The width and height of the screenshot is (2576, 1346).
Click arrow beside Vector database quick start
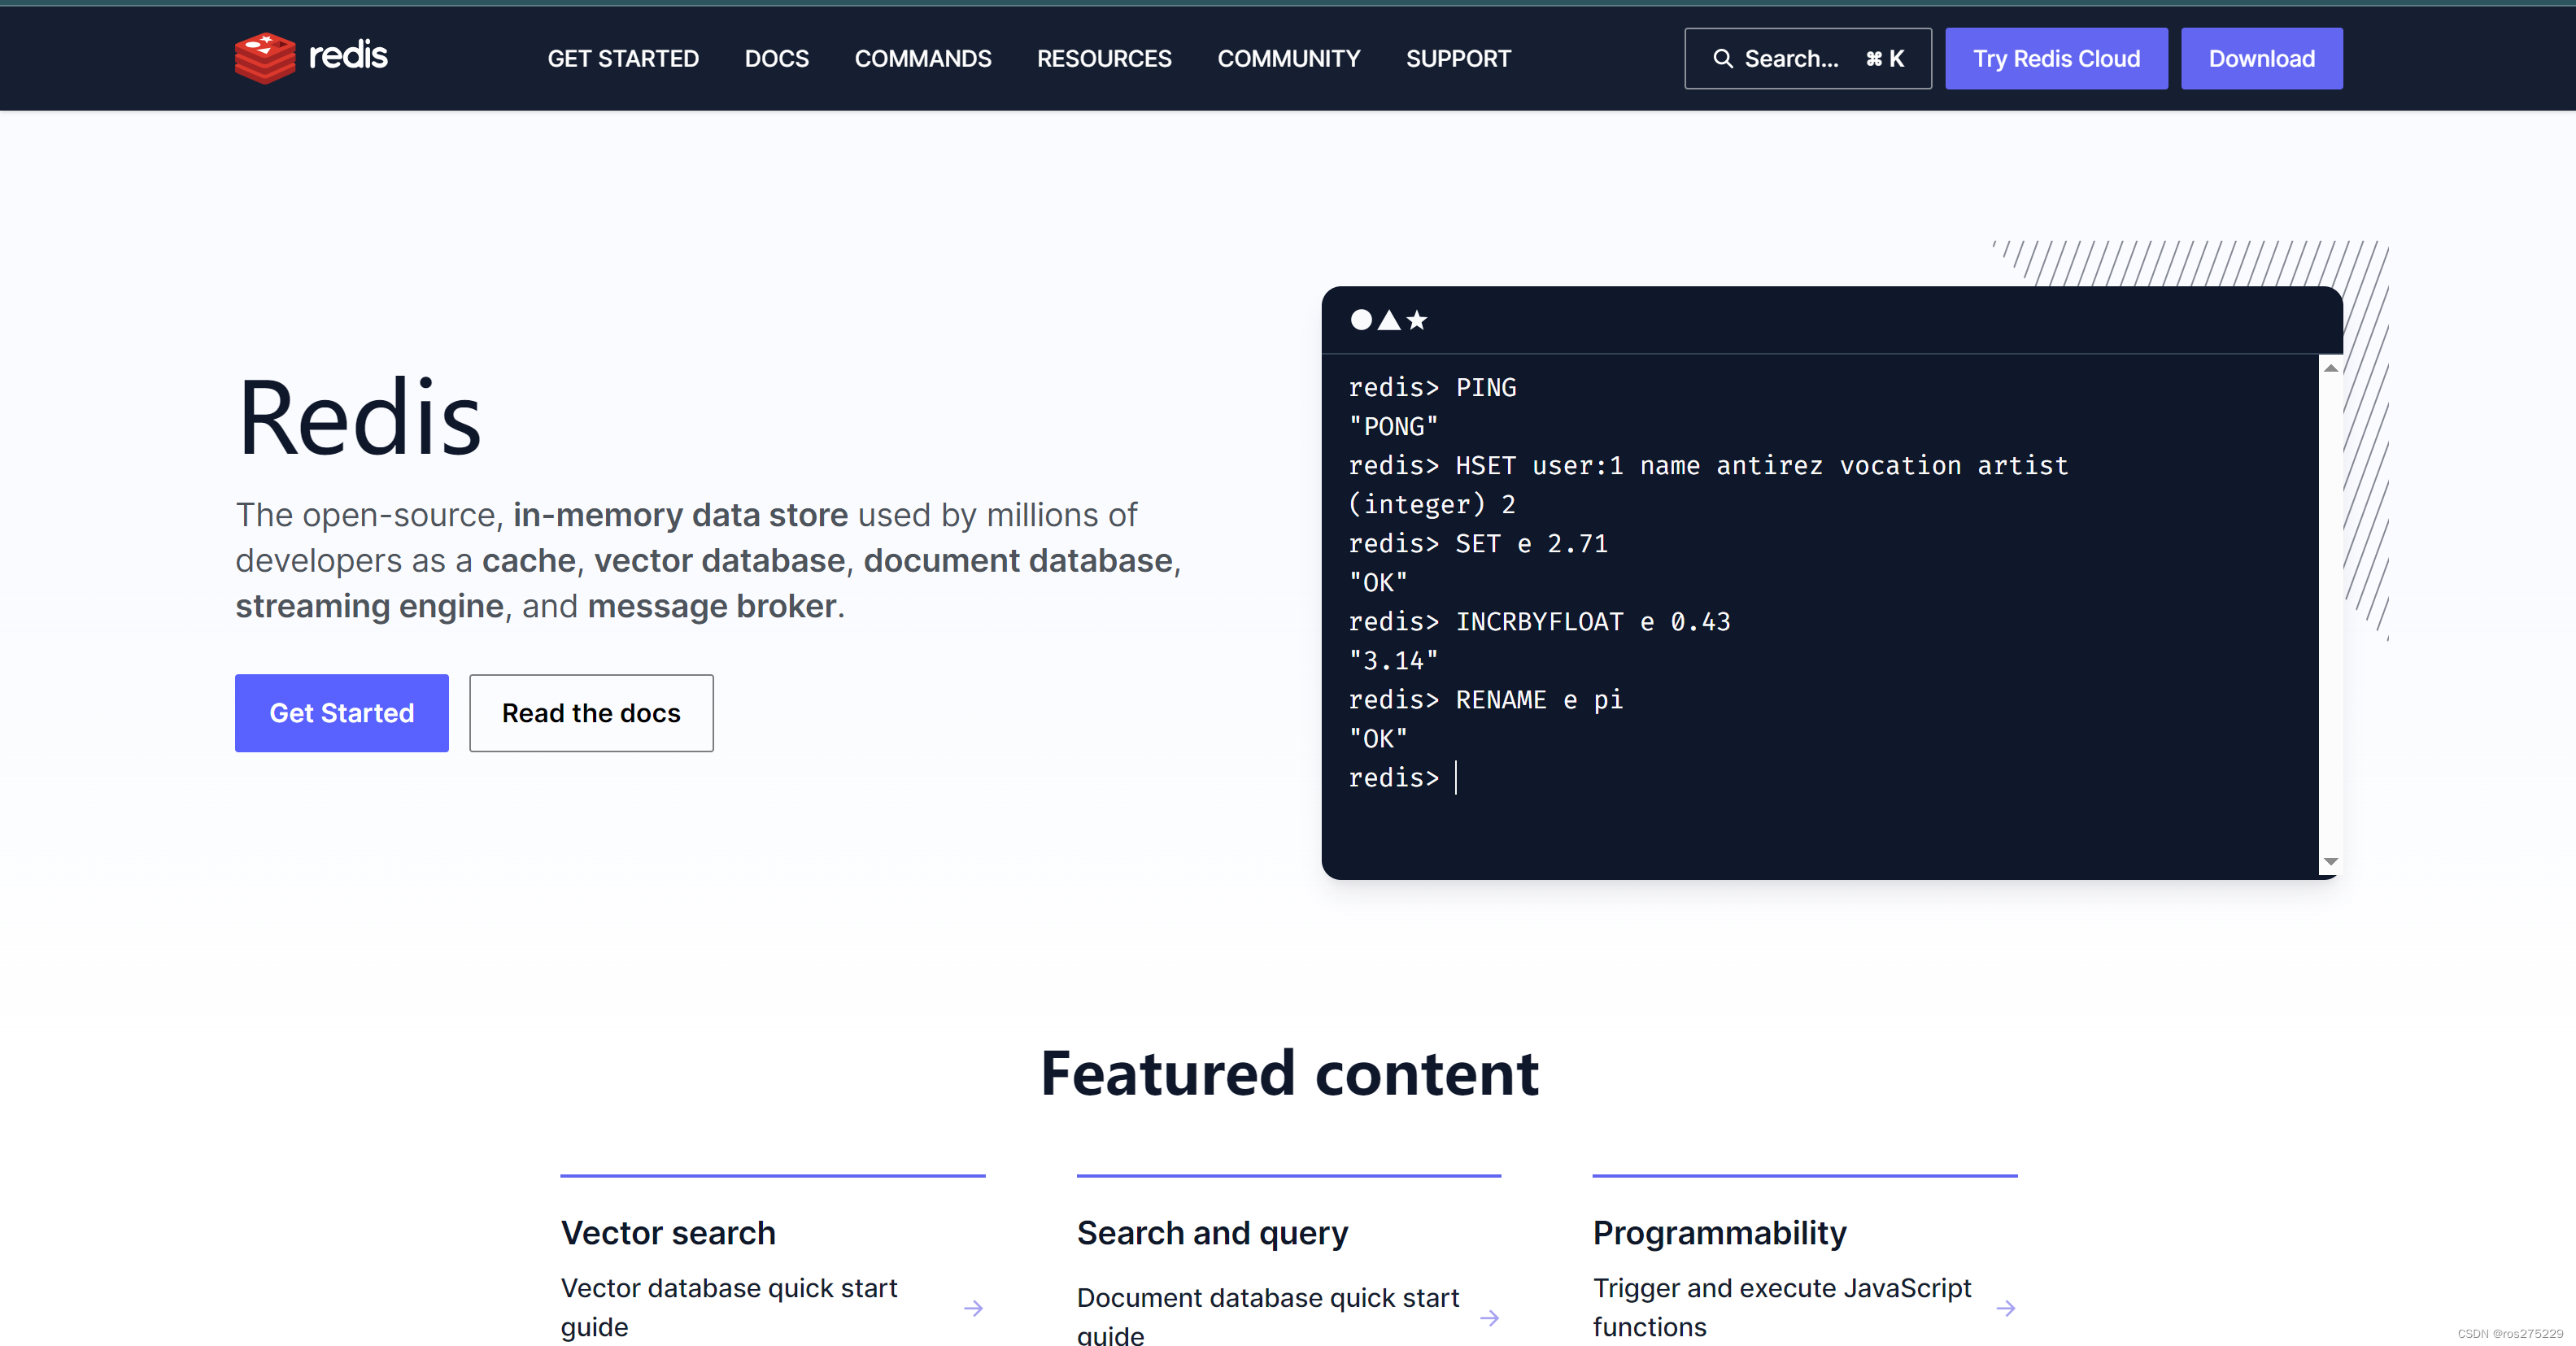click(x=973, y=1308)
